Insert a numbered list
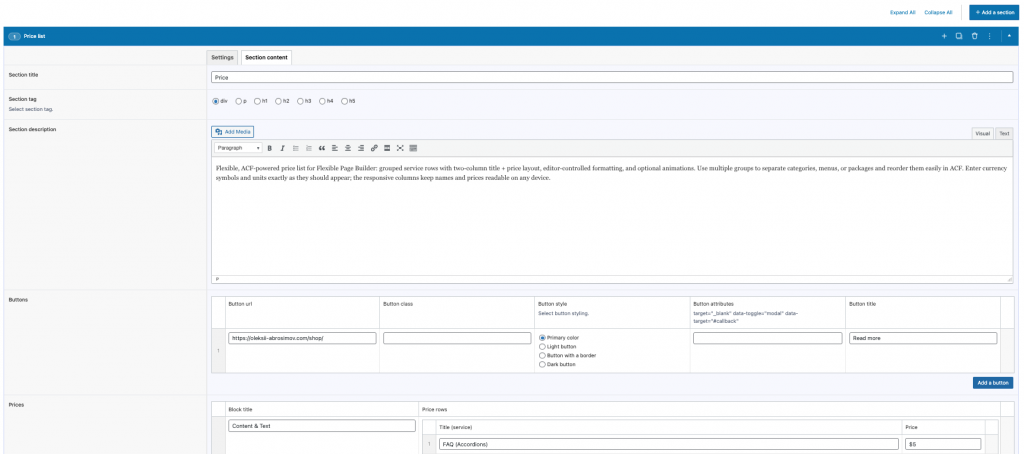1024x454 pixels. 309,148
